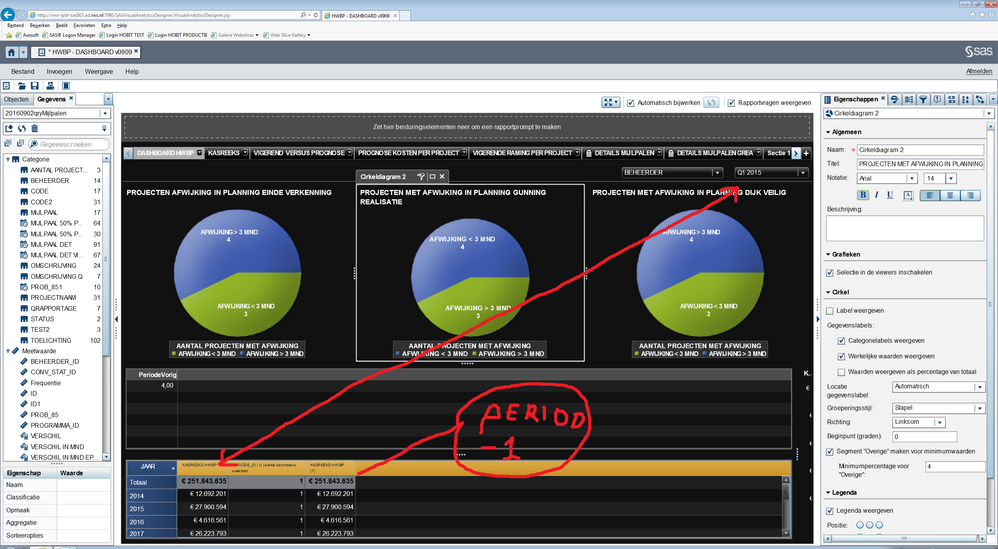Open the BEHEERDER filter dropdown
This screenshot has width=998, height=549.
coord(717,172)
